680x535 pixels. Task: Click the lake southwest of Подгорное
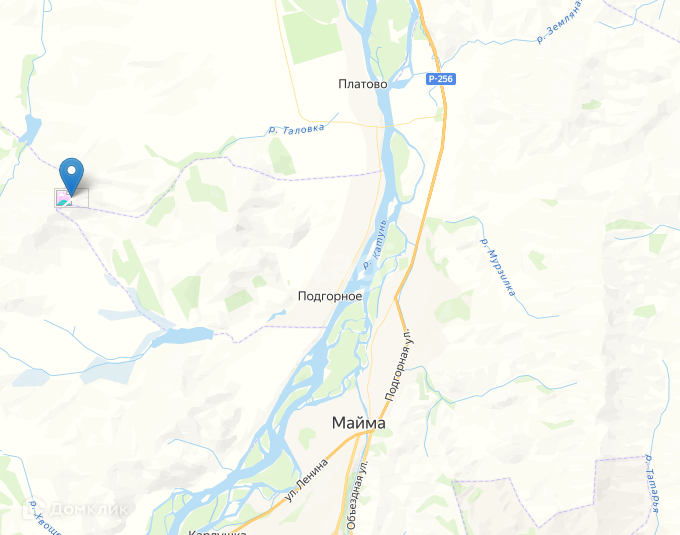[182, 336]
